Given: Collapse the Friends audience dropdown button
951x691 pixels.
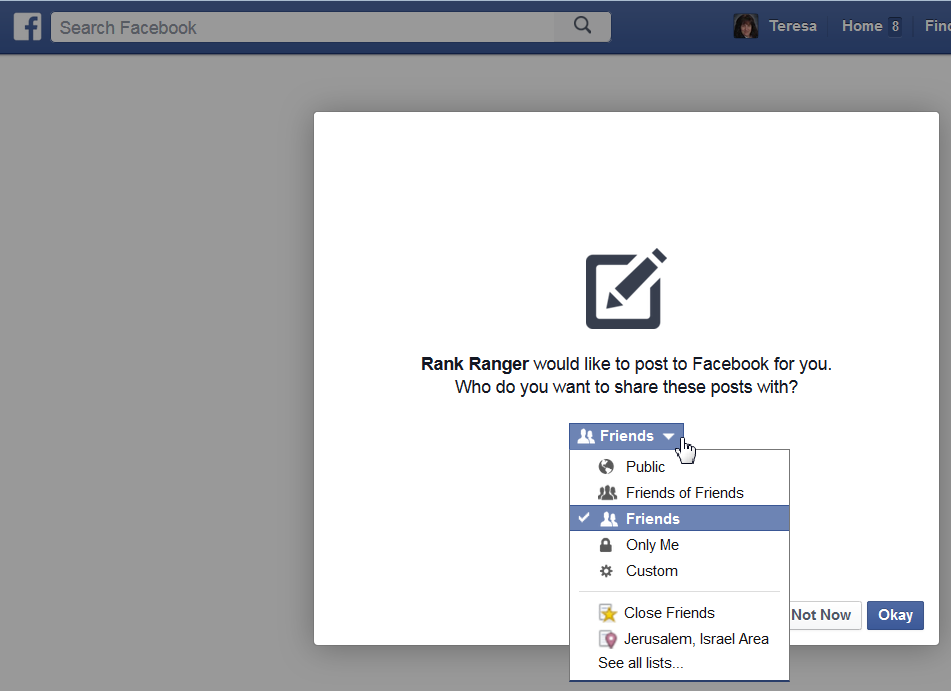Looking at the screenshot, I should coord(626,436).
